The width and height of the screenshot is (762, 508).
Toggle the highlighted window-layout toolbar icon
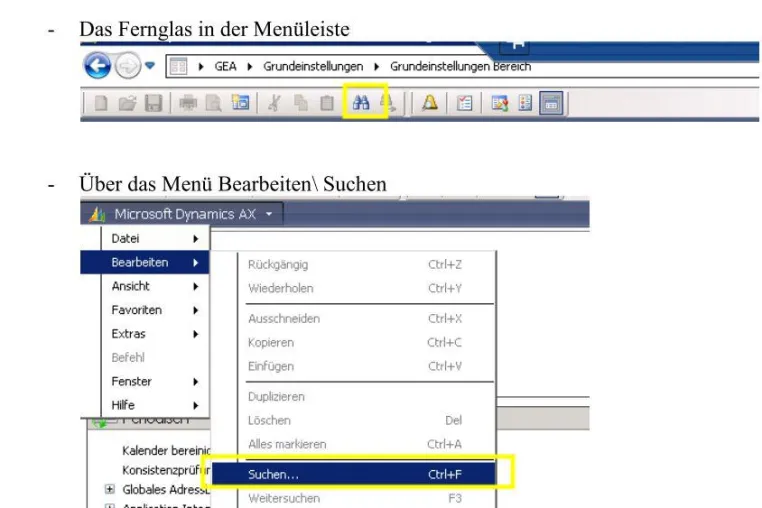point(551,103)
